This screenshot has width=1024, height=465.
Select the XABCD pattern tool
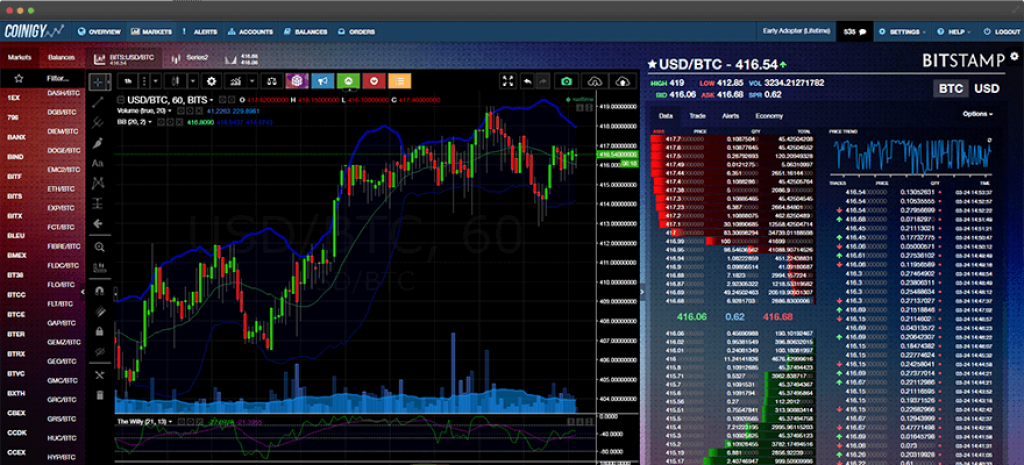[99, 183]
